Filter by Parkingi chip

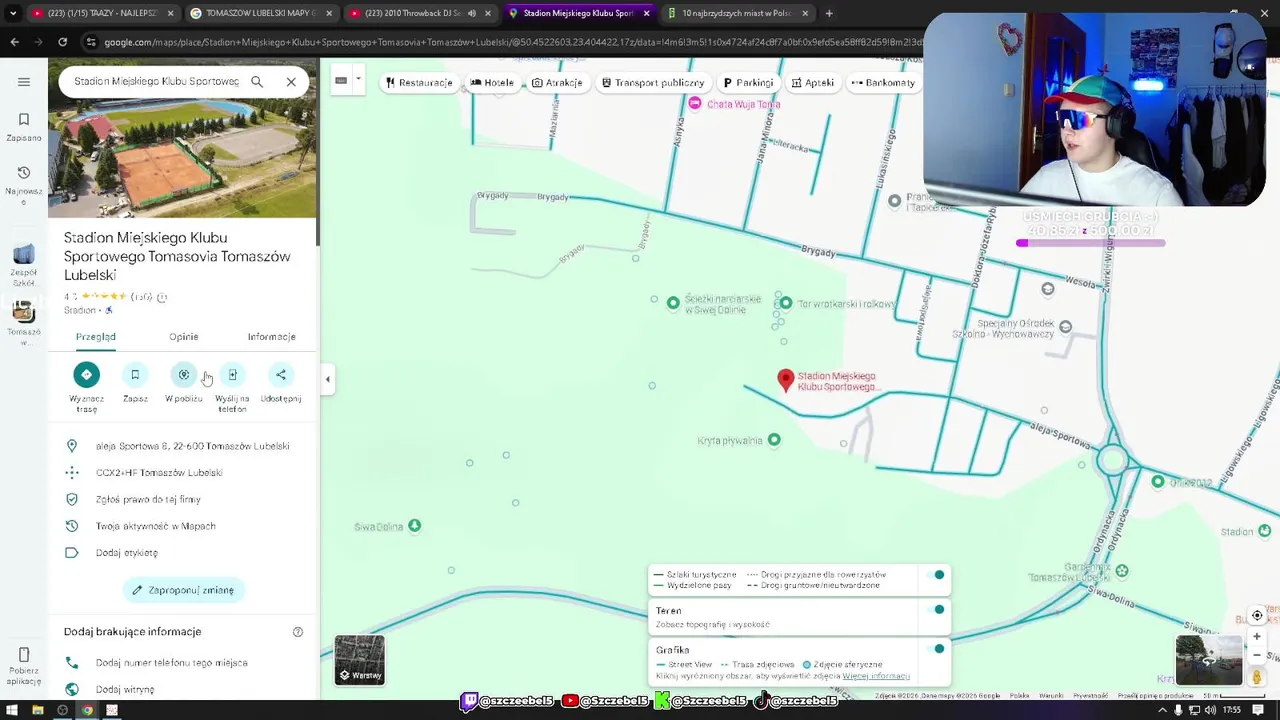tap(749, 82)
